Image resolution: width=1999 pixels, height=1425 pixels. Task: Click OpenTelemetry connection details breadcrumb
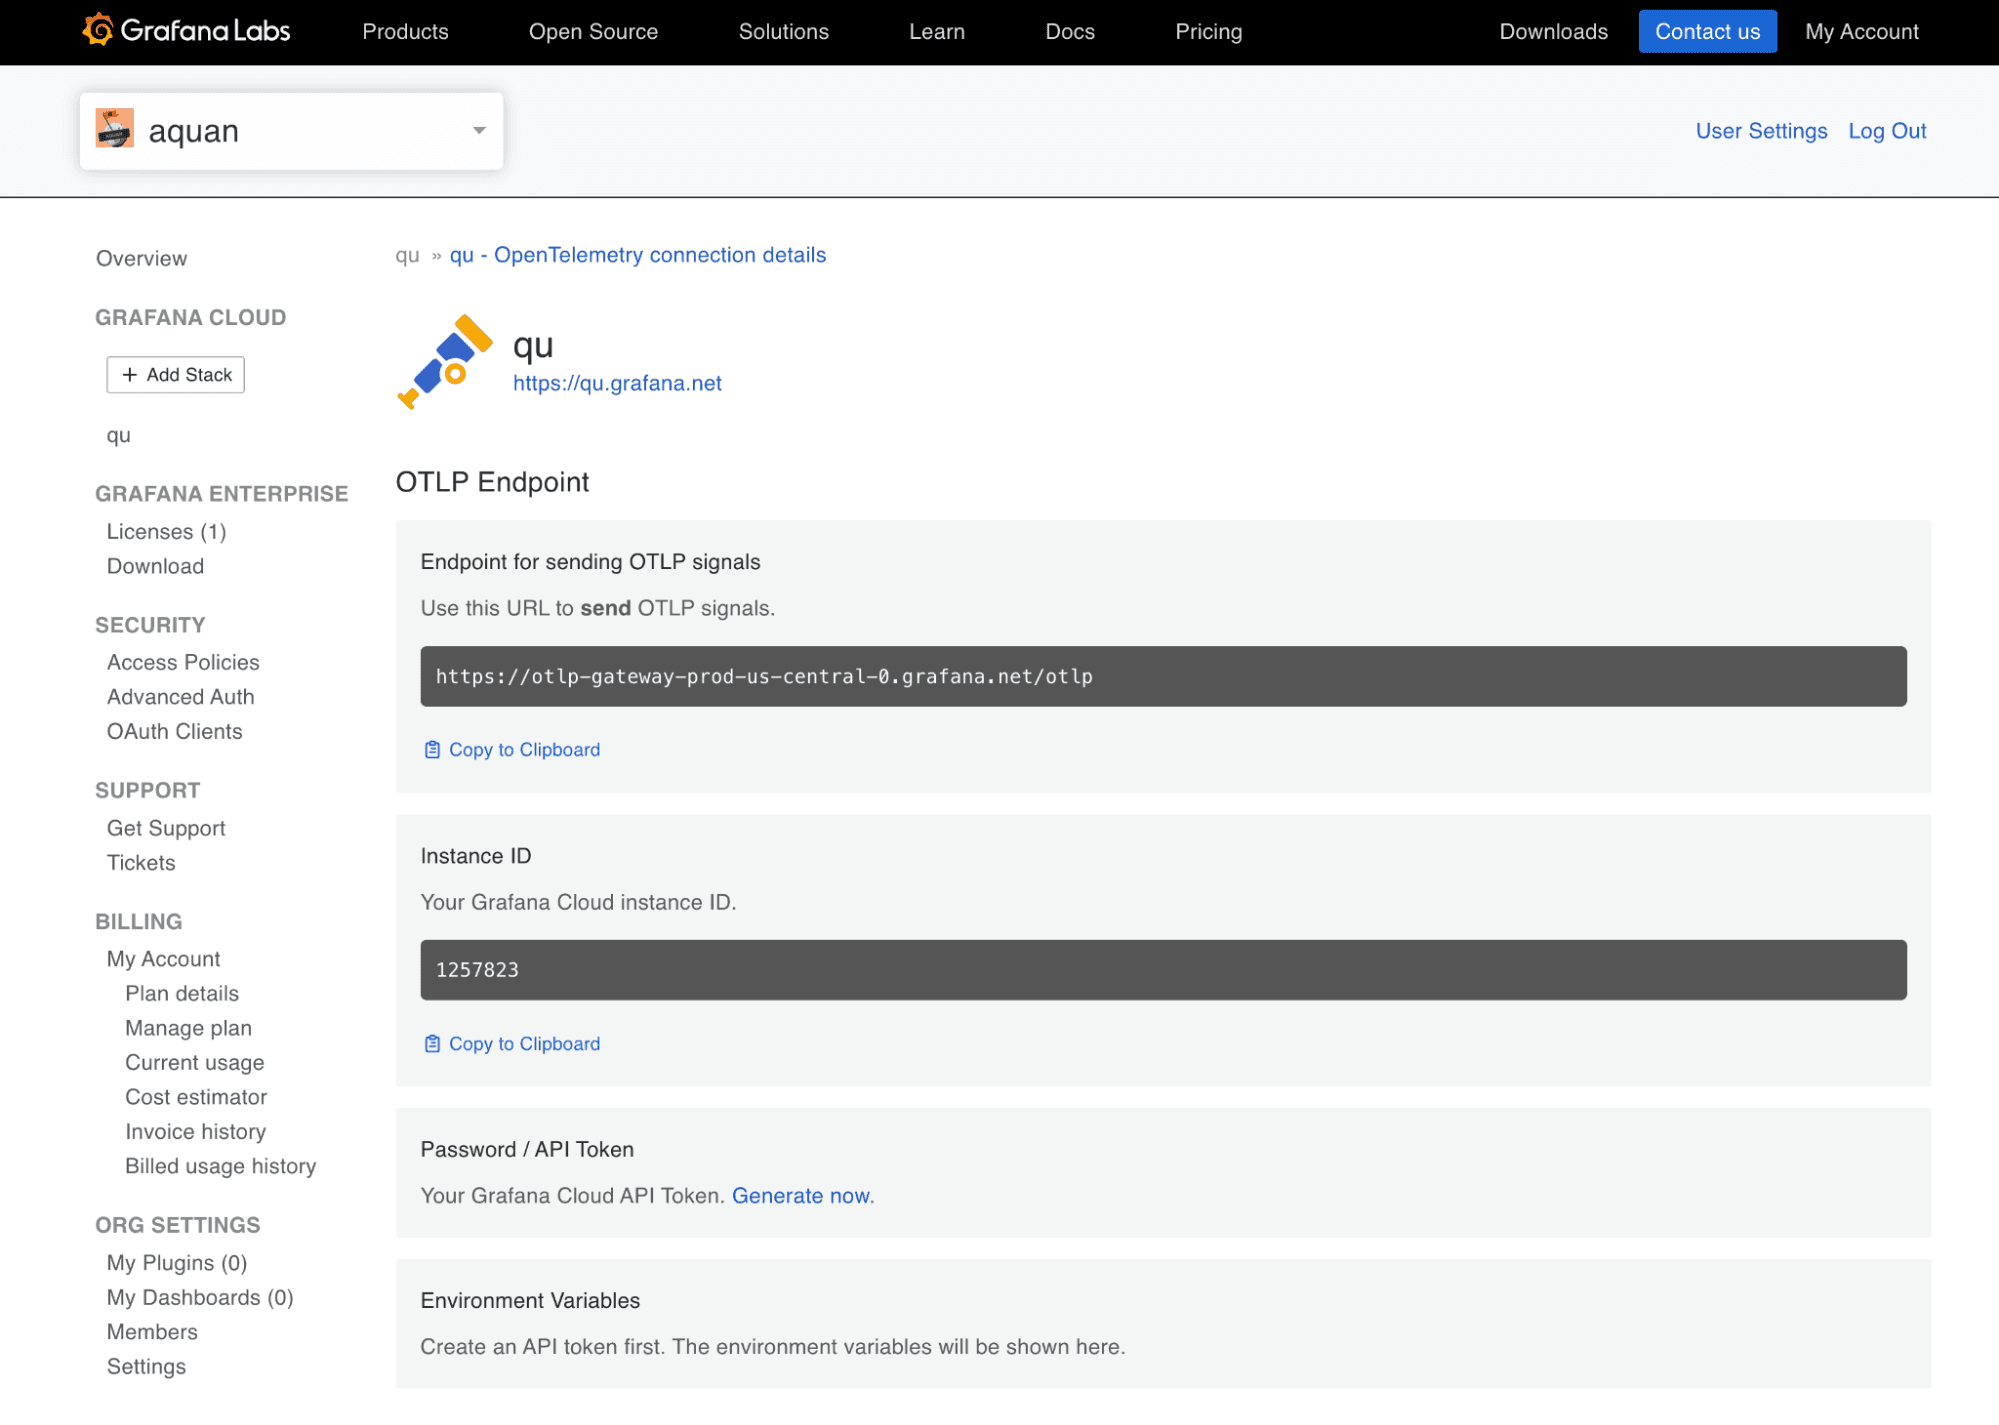point(638,255)
